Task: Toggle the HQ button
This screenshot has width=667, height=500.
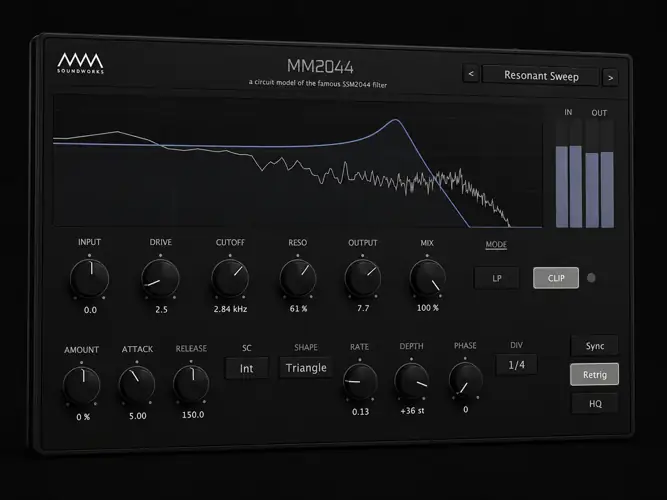Action: click(x=595, y=403)
